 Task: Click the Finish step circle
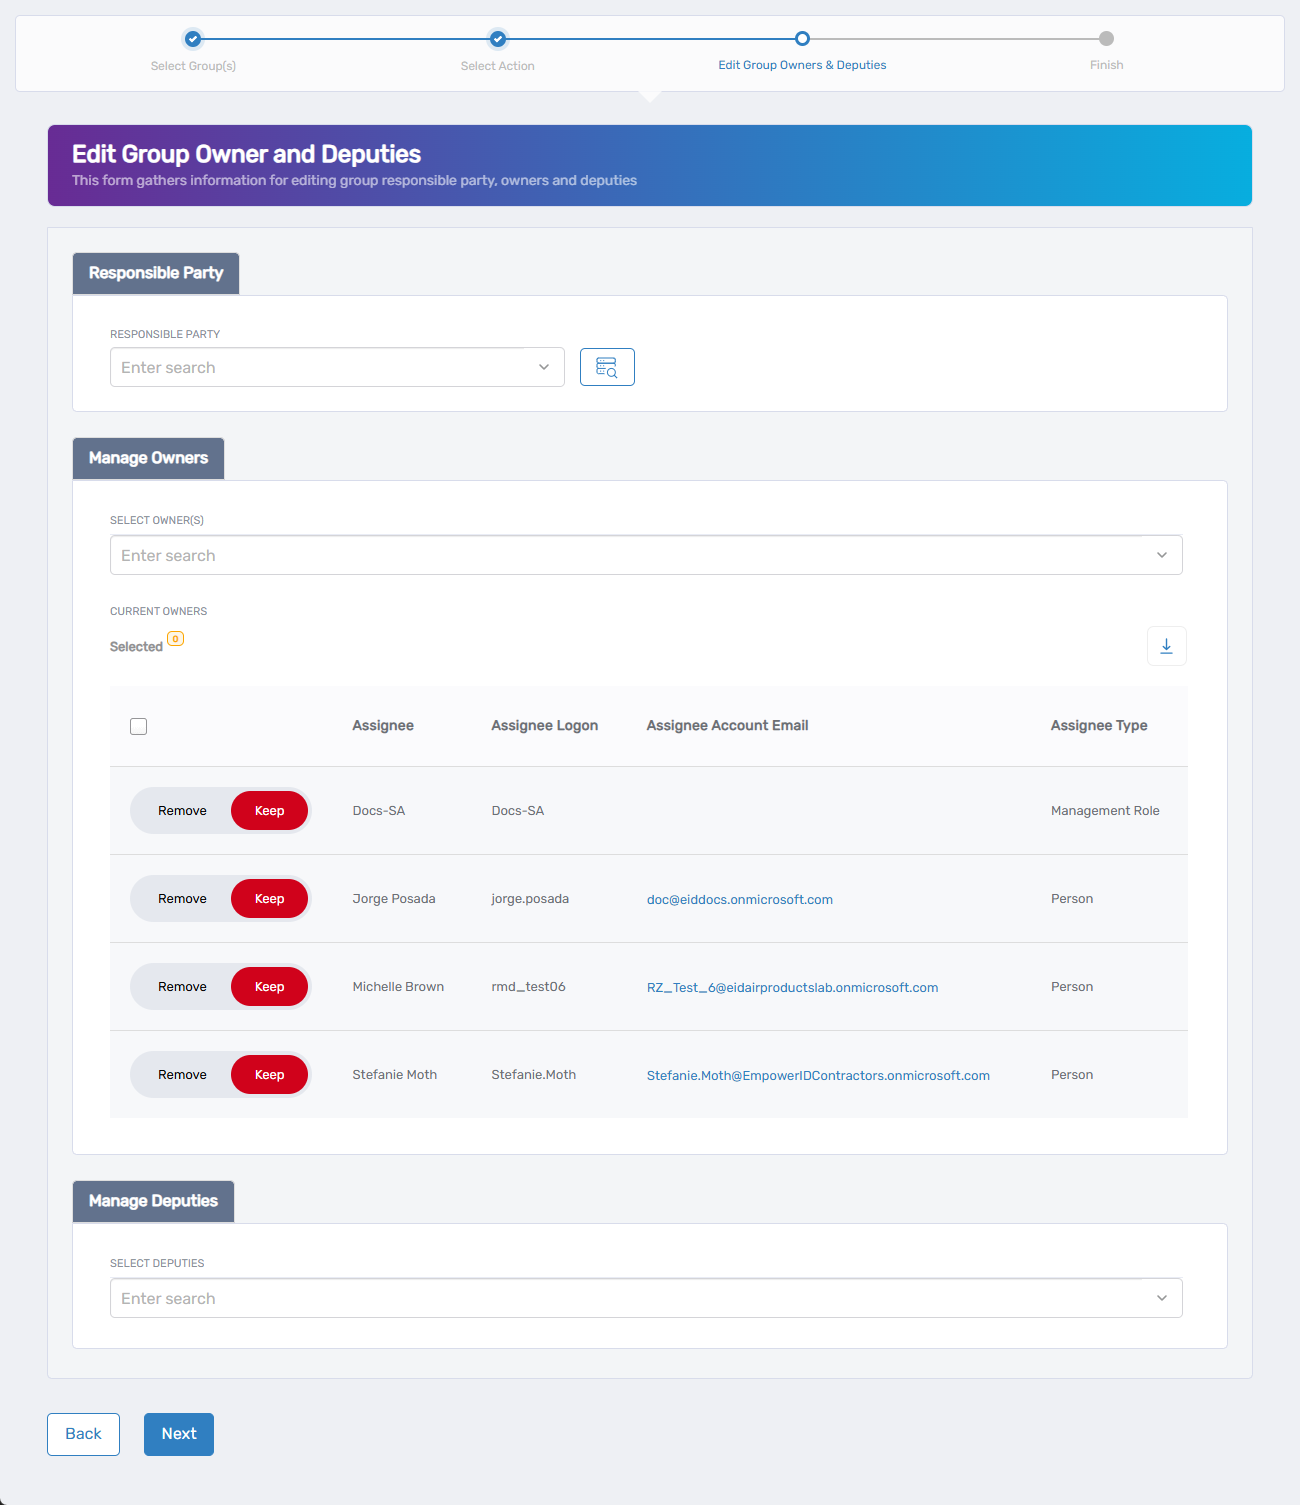pos(1106,39)
